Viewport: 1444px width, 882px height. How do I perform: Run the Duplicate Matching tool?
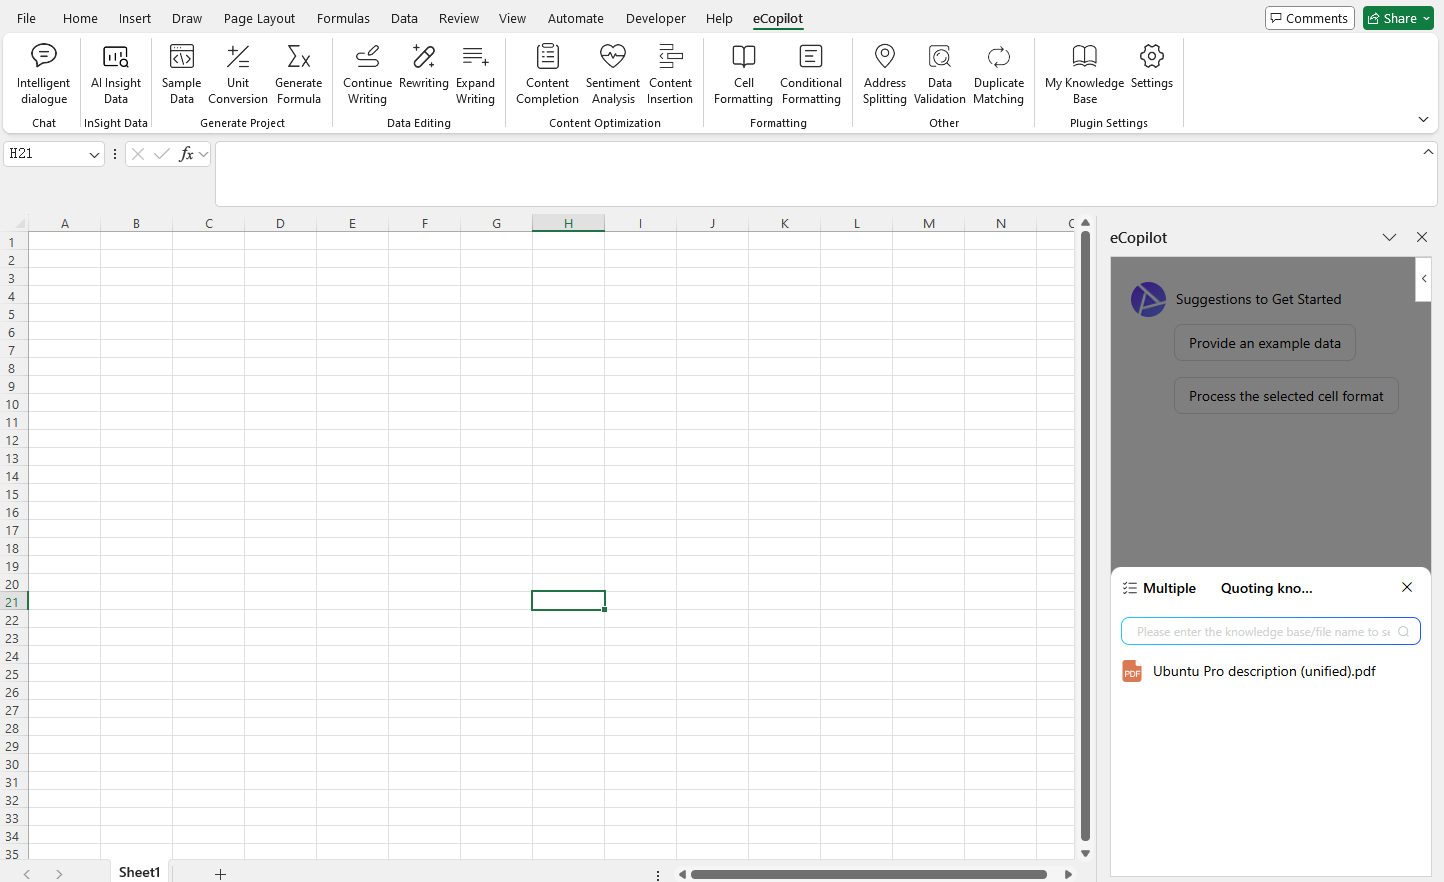[998, 73]
